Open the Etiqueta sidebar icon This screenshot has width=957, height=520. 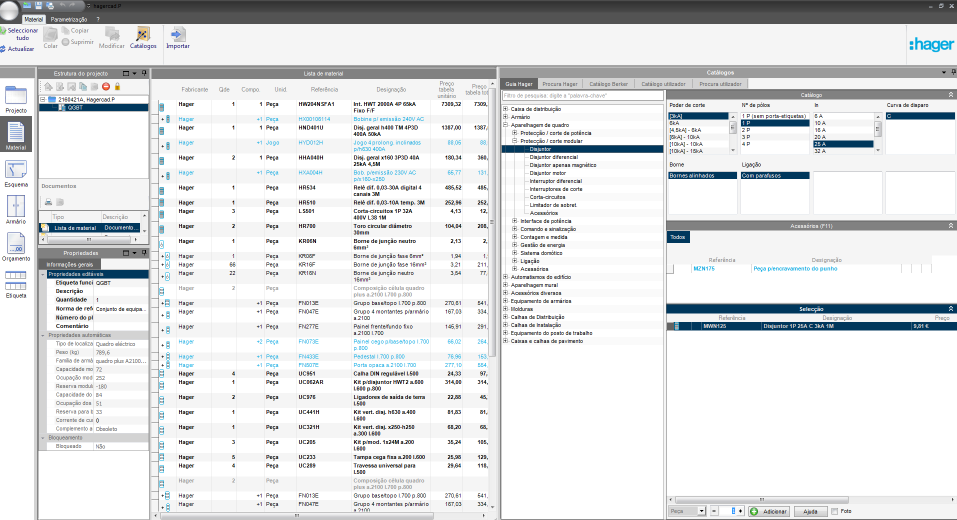coord(16,285)
